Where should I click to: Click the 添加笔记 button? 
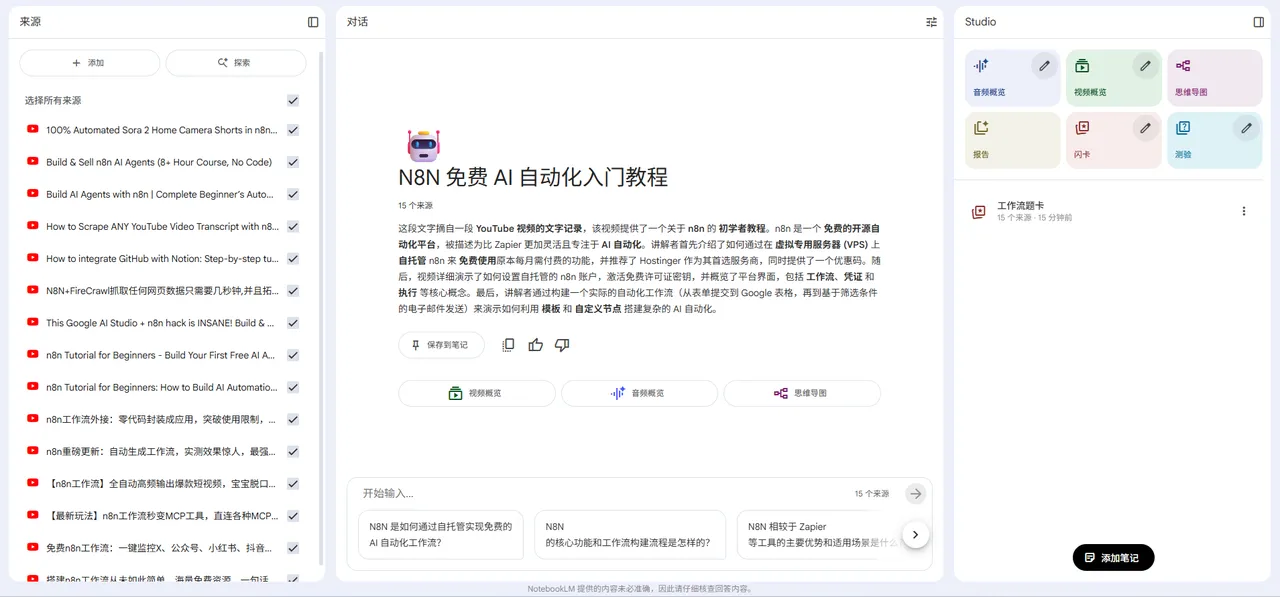(1113, 558)
